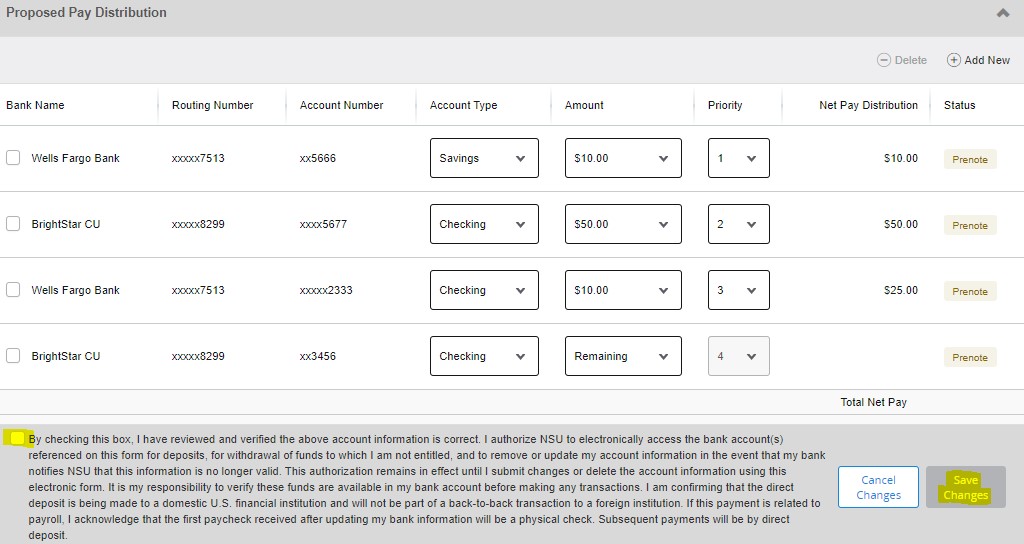Click the Account Type column header

[x=464, y=105]
